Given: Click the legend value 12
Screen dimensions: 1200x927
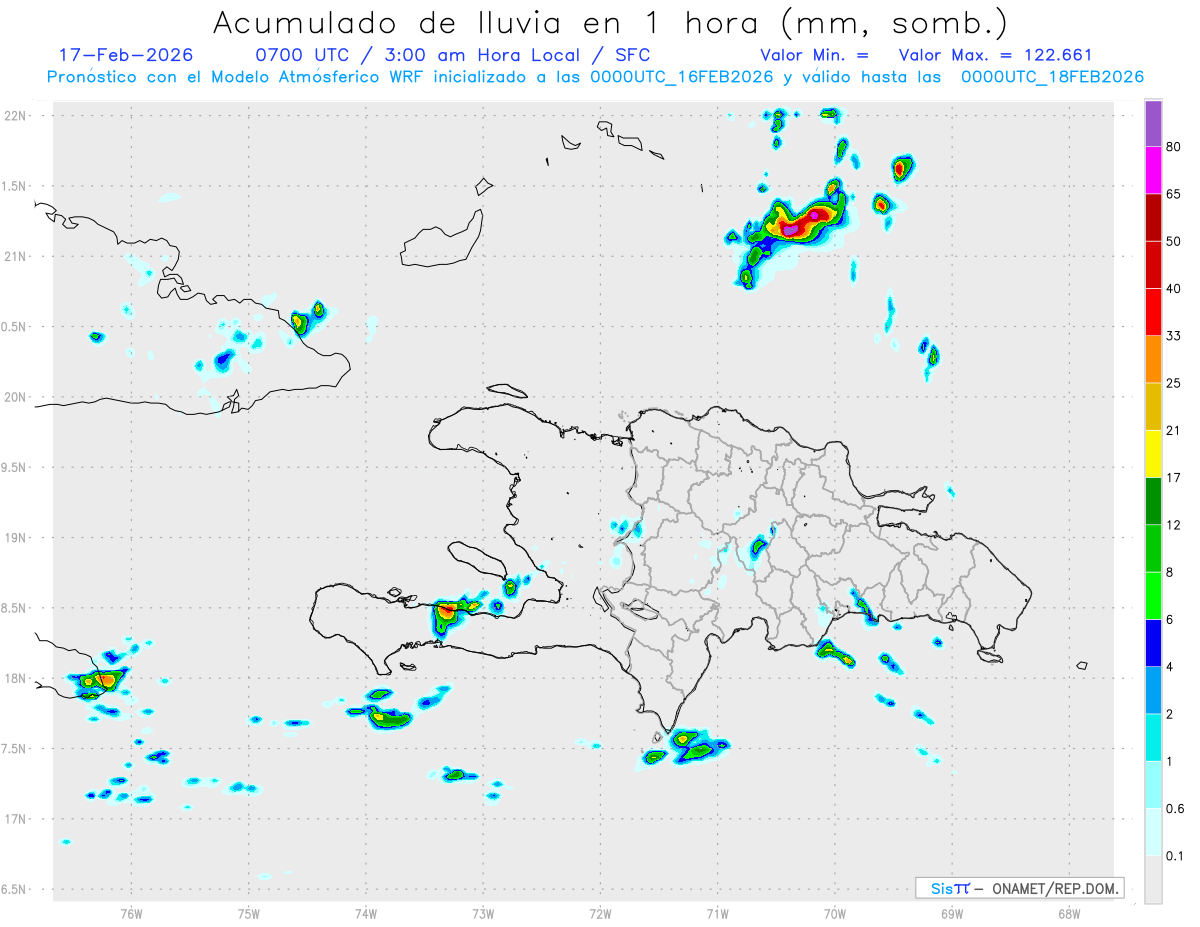Looking at the screenshot, I should [1174, 525].
